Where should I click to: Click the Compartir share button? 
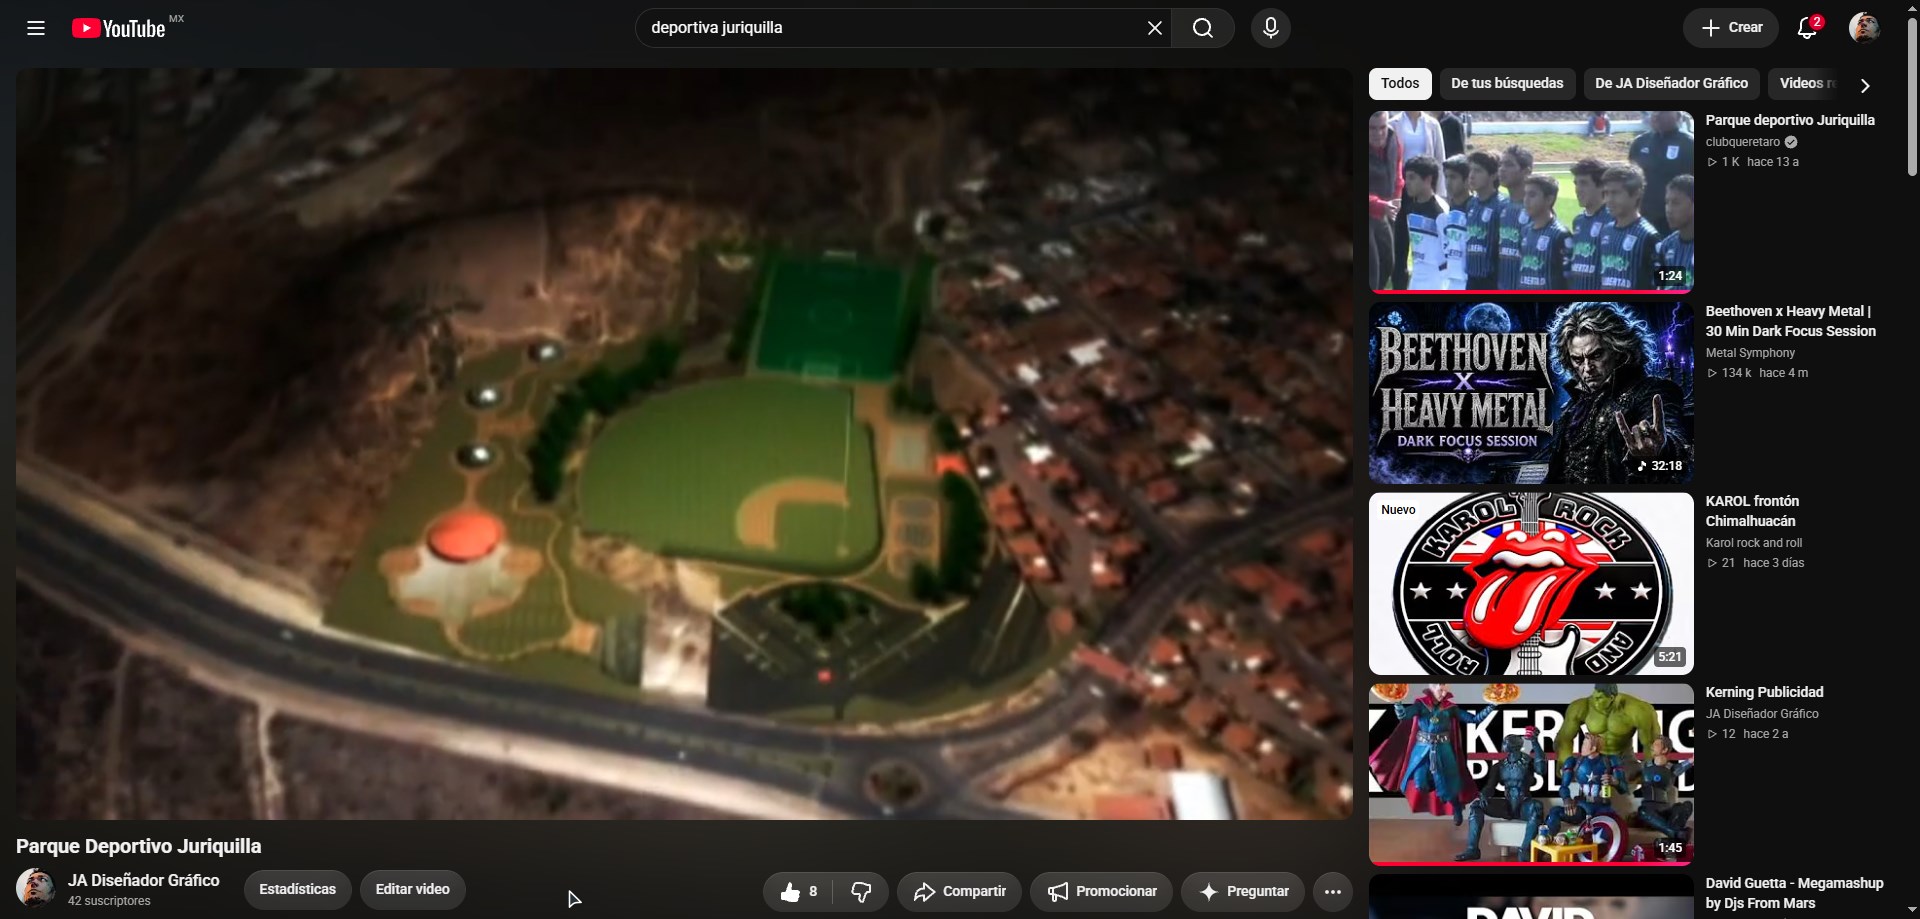[x=959, y=891]
